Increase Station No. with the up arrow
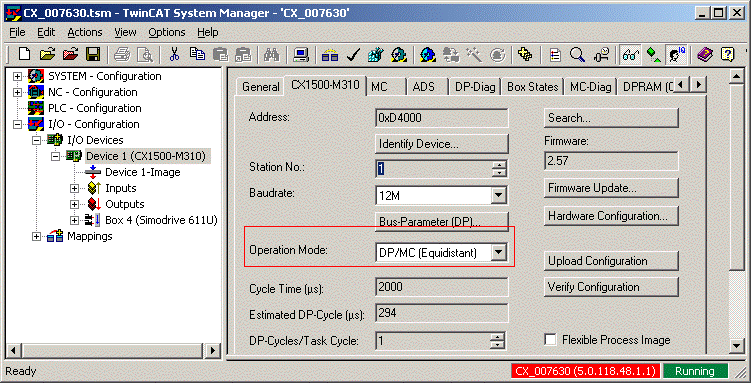Screen dimensions: 751x383 coord(499,164)
